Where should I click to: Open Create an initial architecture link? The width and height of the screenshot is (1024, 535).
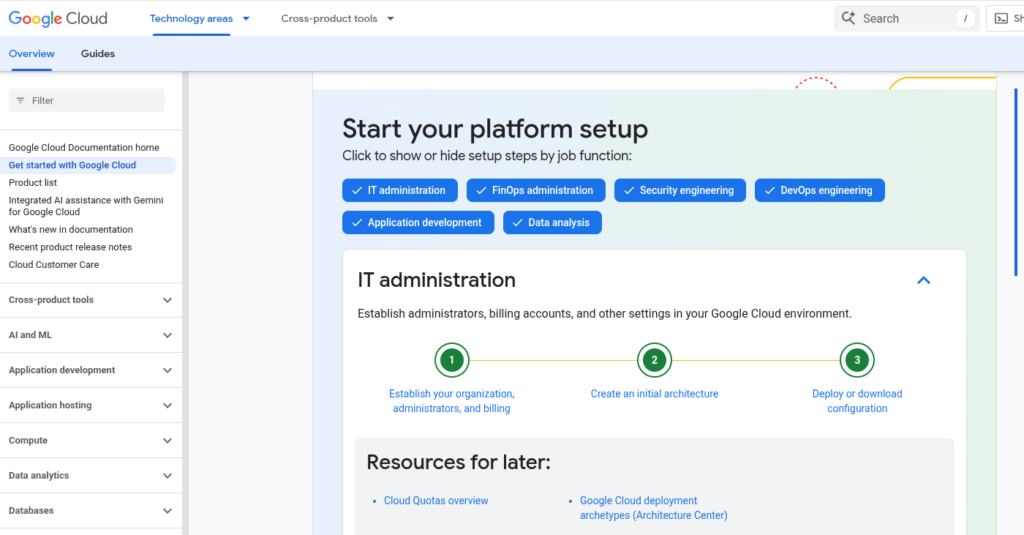[654, 394]
